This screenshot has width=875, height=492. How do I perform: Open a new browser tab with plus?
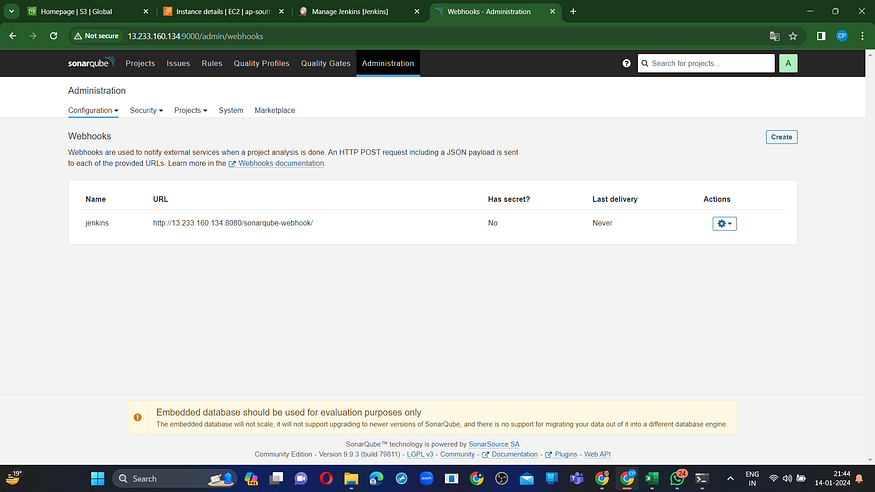[x=573, y=11]
